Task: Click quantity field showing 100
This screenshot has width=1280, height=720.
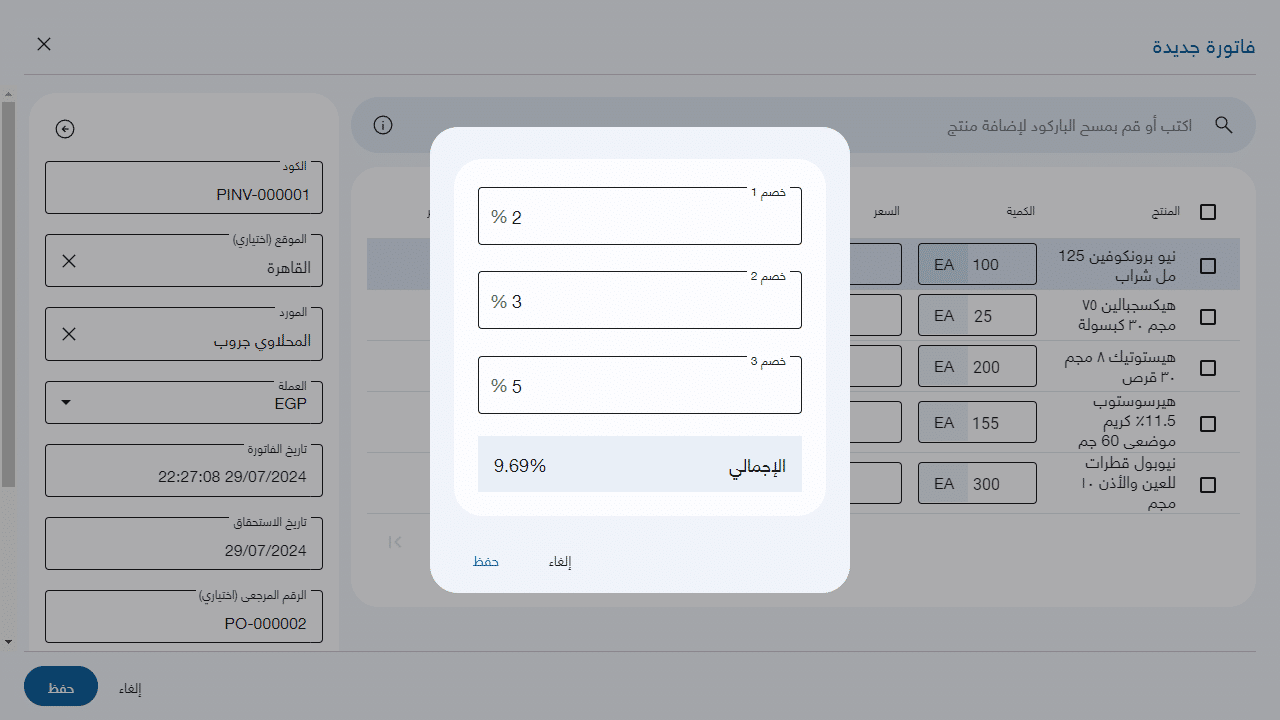Action: (x=1002, y=265)
